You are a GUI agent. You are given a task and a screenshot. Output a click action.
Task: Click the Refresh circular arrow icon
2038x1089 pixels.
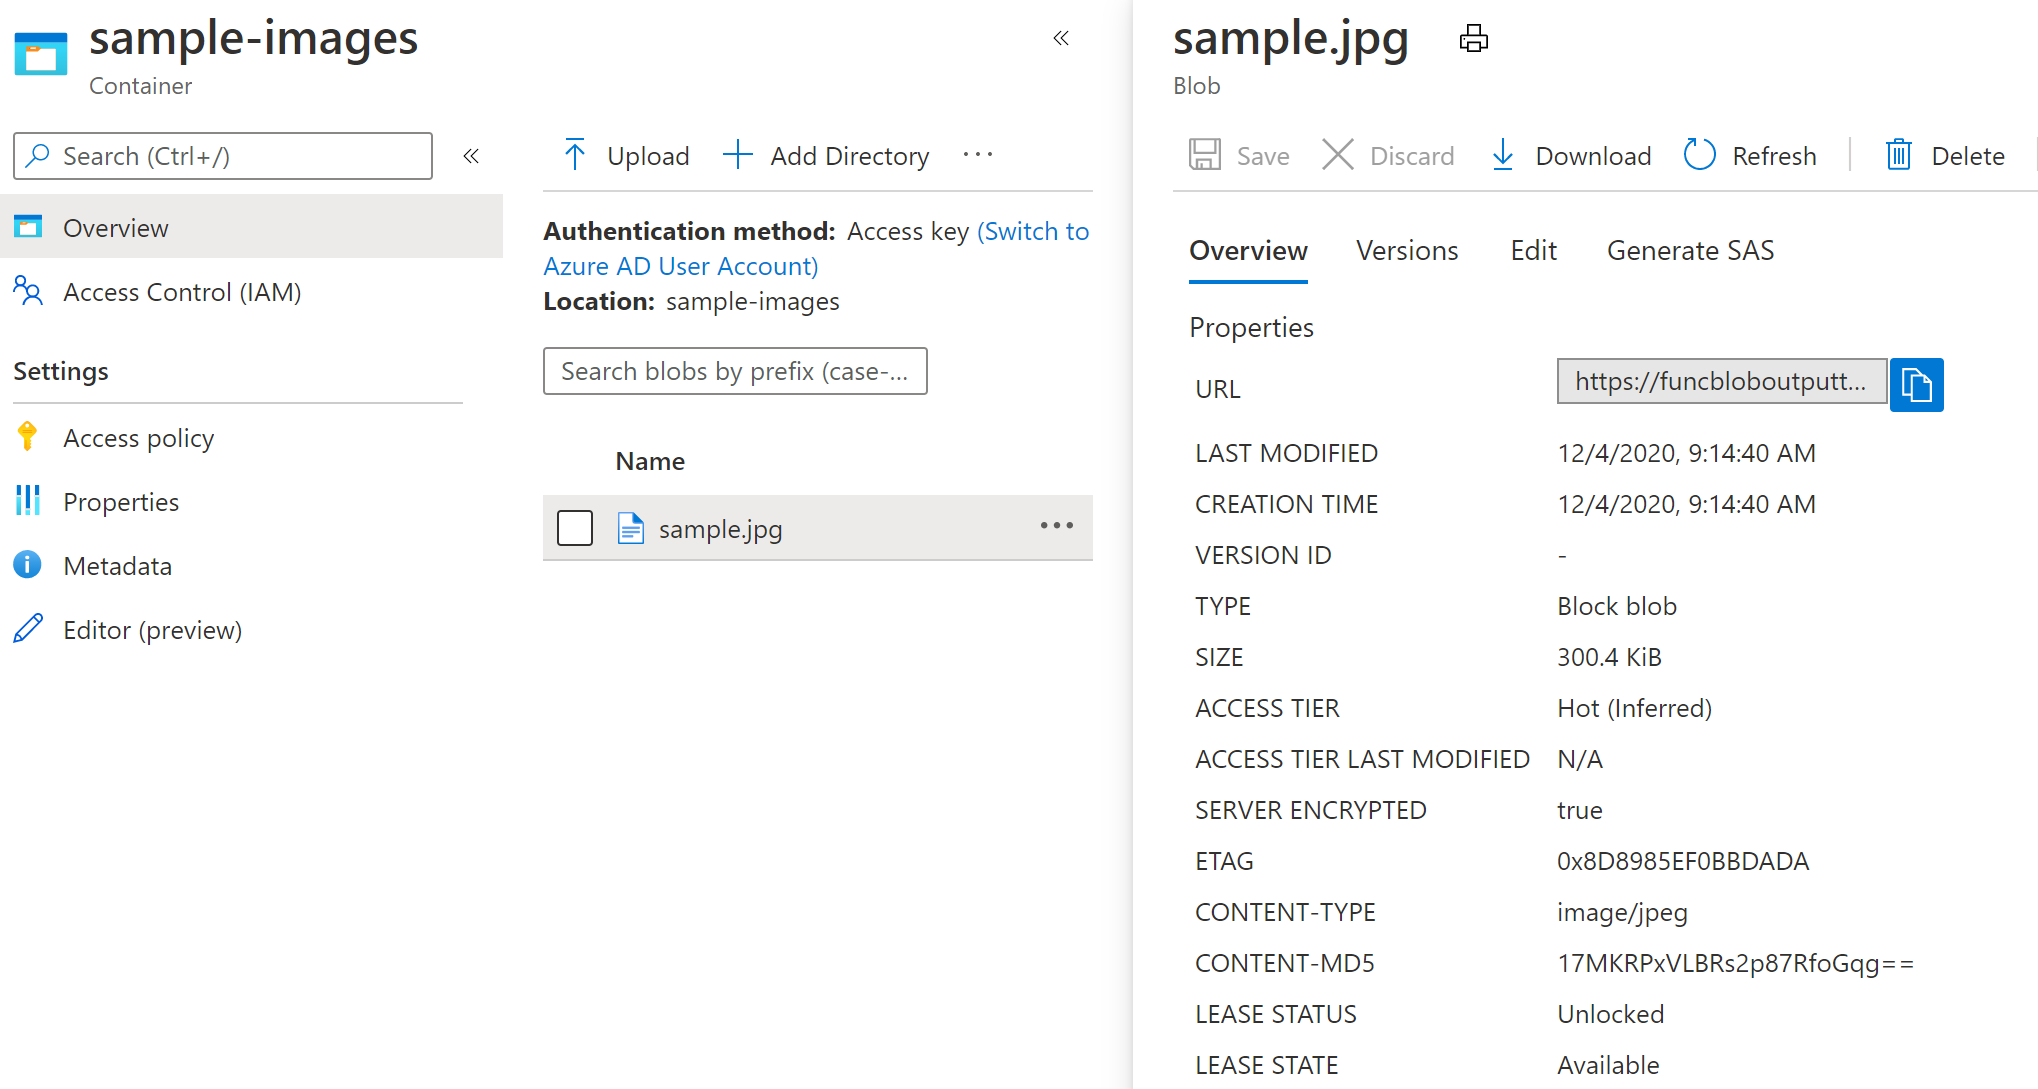[x=1699, y=155]
